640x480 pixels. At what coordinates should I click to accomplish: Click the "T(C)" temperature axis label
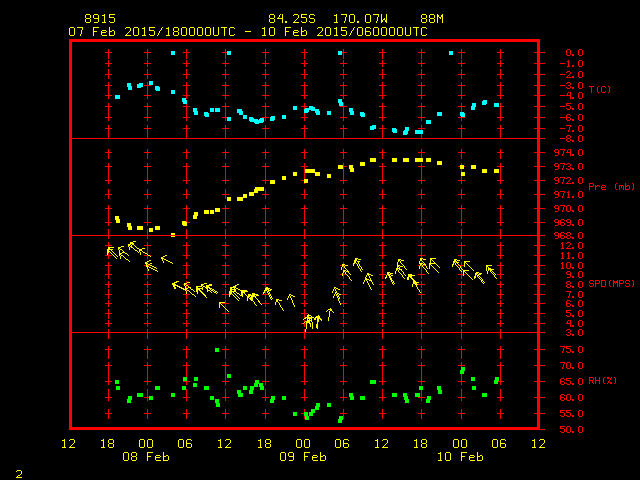click(x=600, y=89)
